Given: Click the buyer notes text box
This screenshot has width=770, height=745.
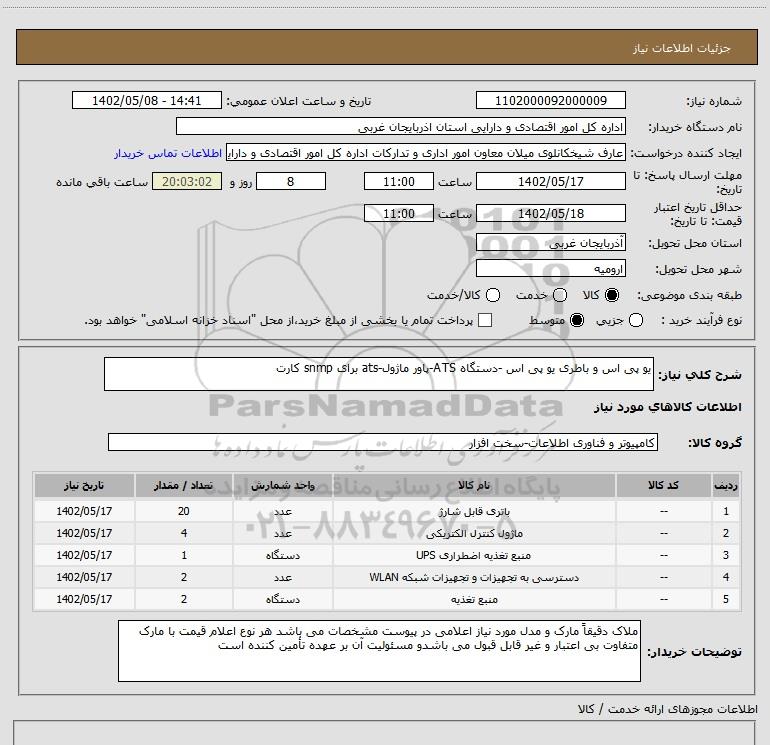Looking at the screenshot, I should [x=379, y=651].
